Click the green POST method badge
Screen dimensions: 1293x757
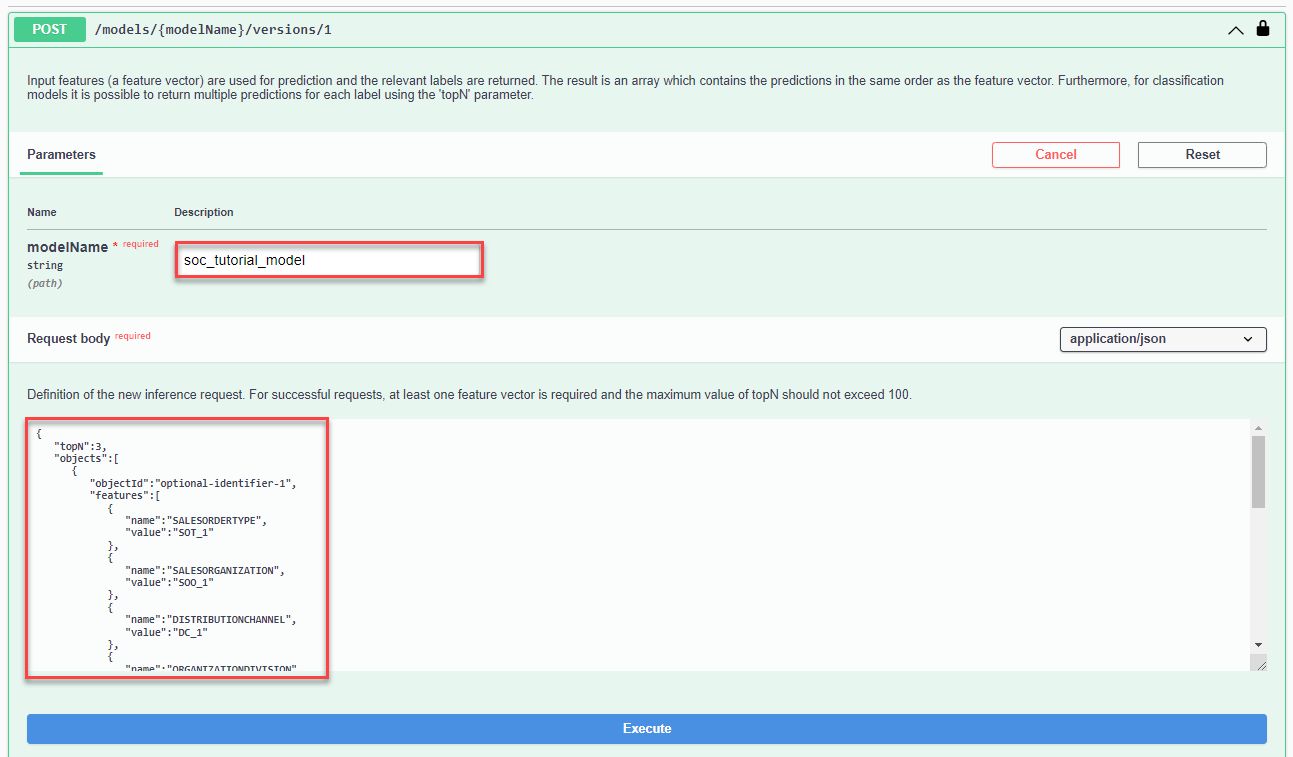coord(49,29)
